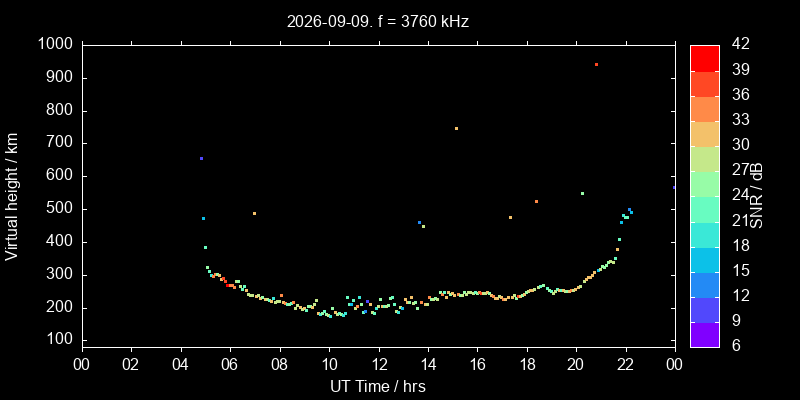Click the 12 tick label on time axis
800x400 pixels.
coord(379,365)
